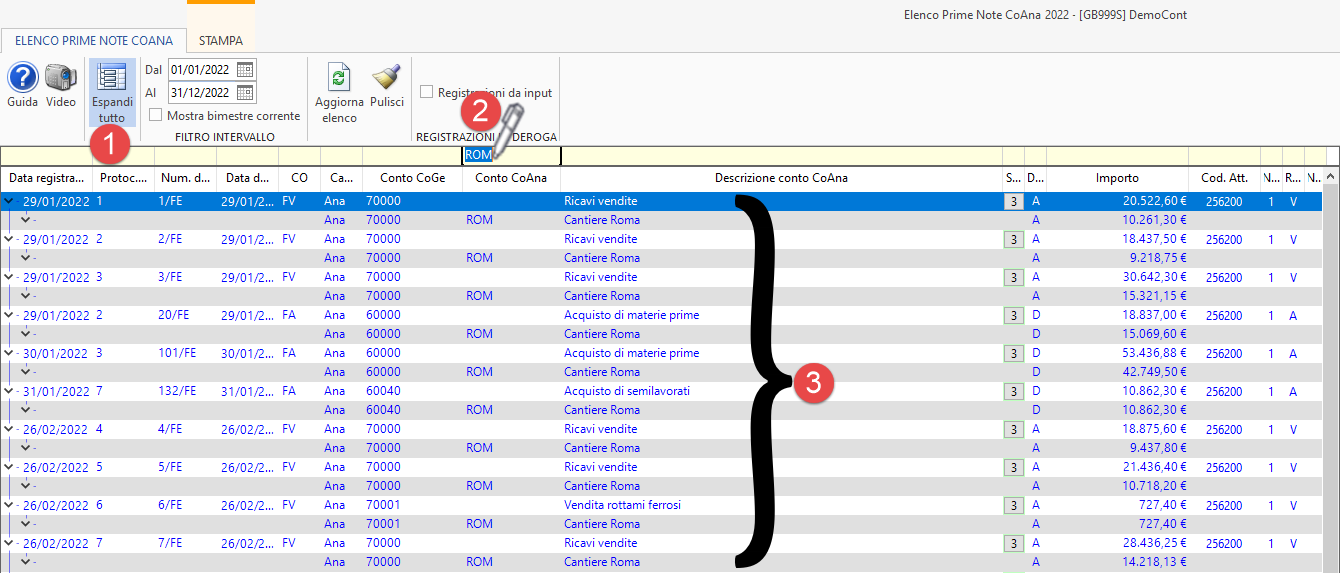This screenshot has height=573, width=1340.
Task: Sort by Conto CoAna column header
Action: point(511,178)
